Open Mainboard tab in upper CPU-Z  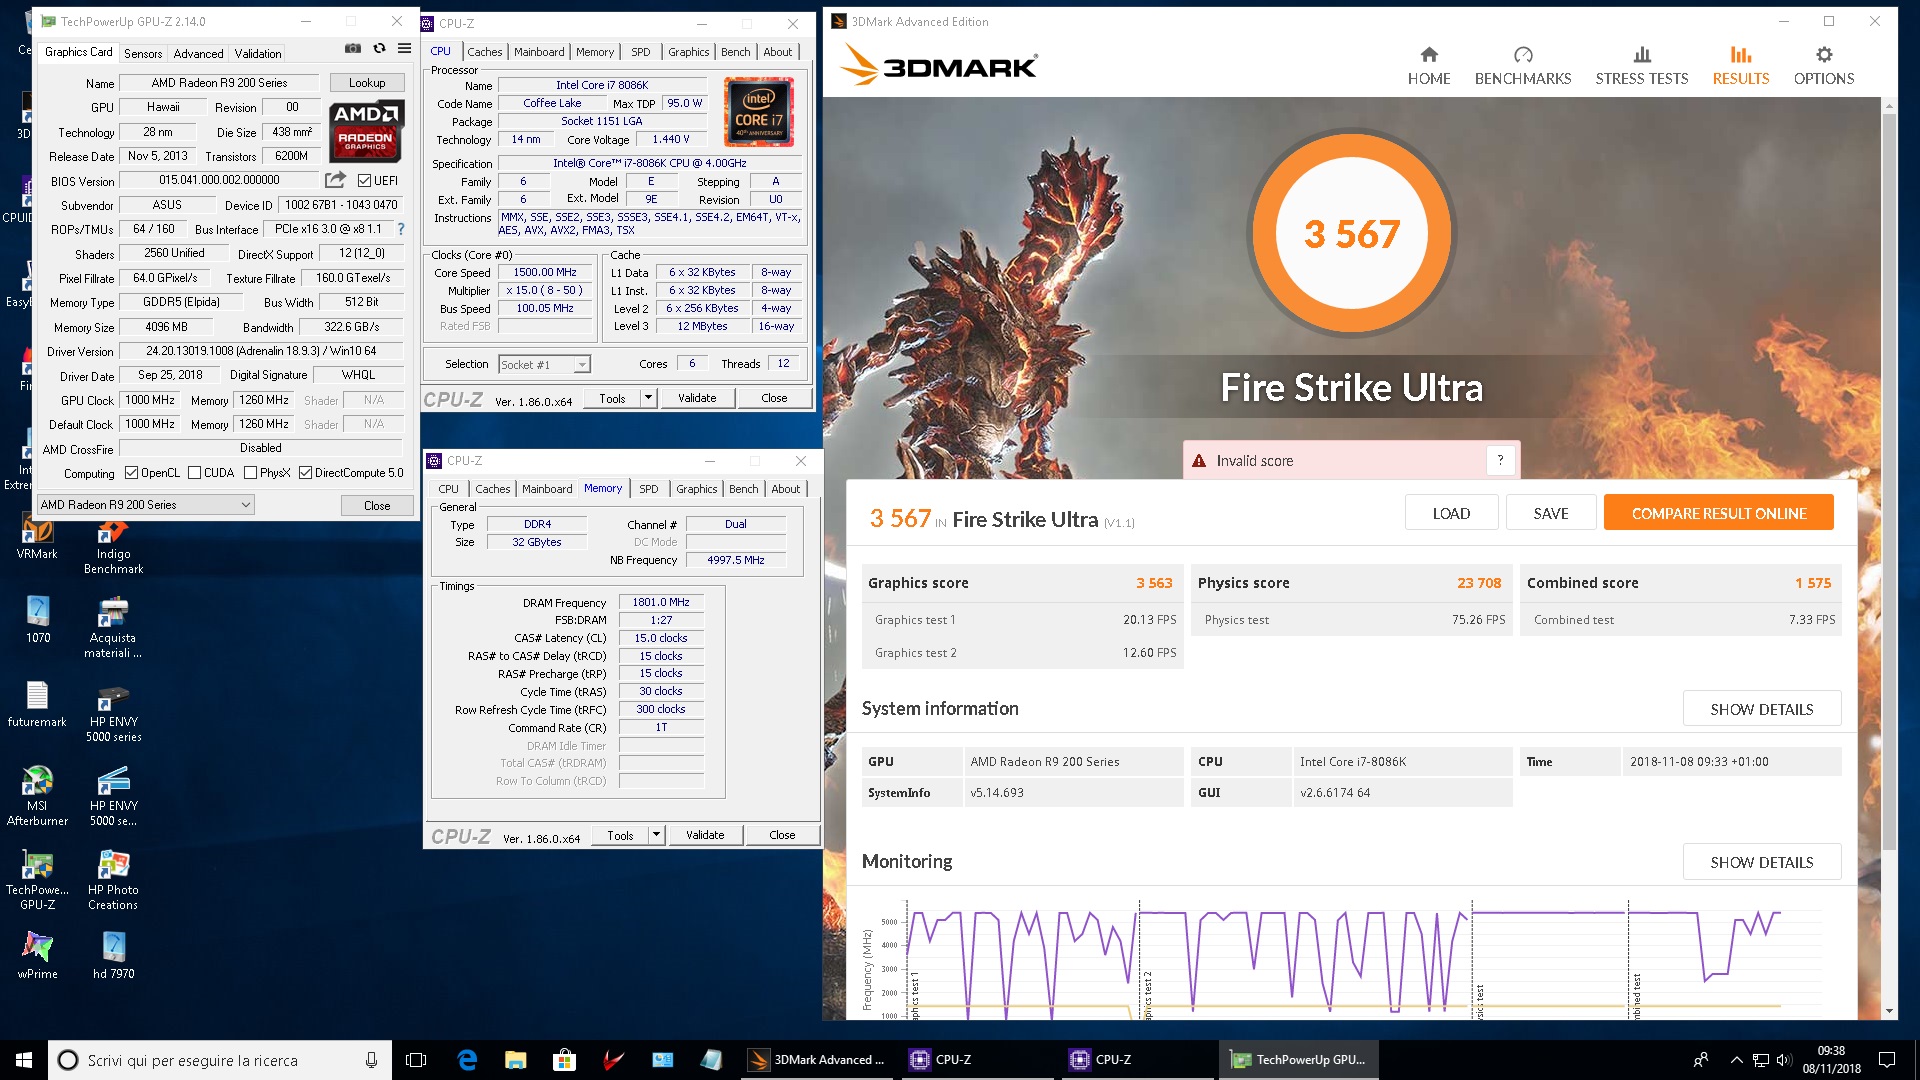tap(539, 52)
